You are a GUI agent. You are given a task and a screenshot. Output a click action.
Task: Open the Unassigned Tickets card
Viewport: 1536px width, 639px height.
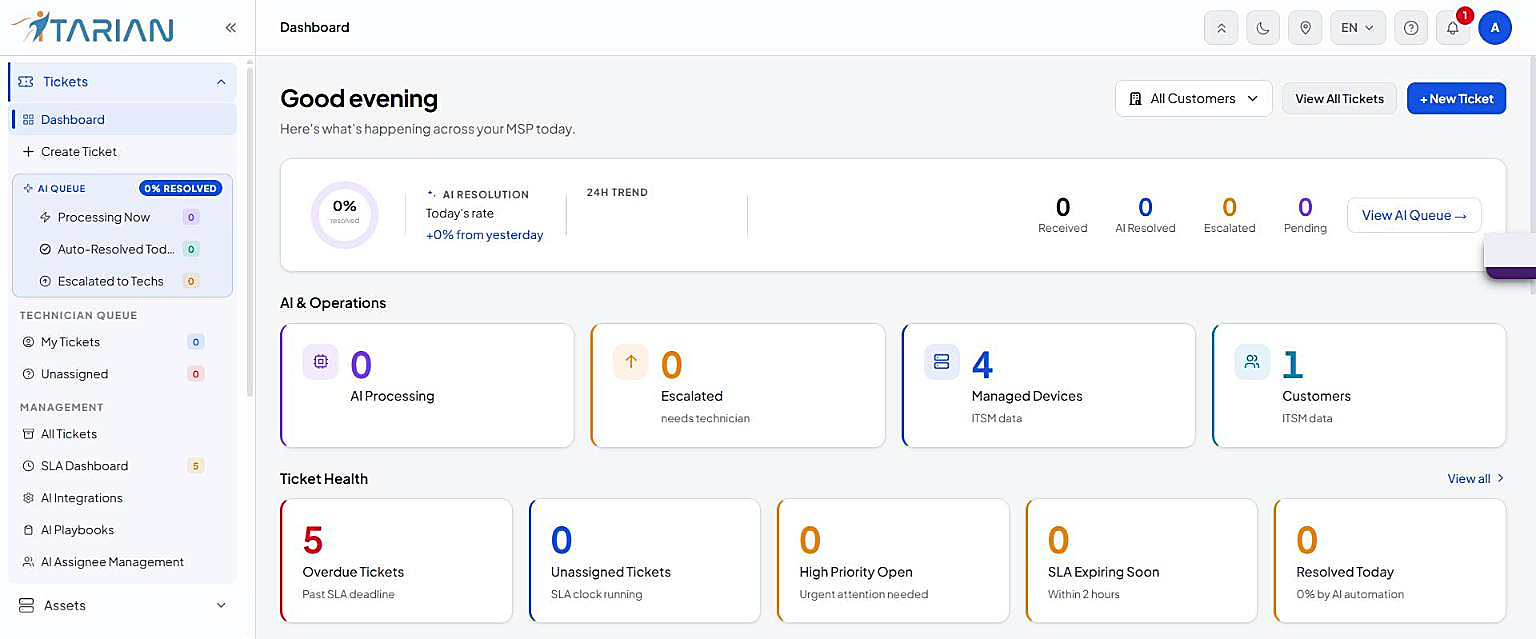click(645, 560)
